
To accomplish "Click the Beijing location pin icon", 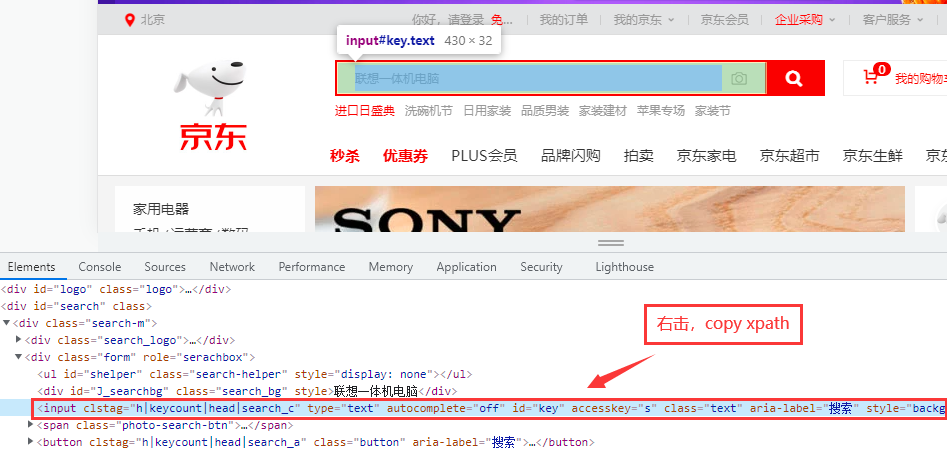I will [x=129, y=20].
